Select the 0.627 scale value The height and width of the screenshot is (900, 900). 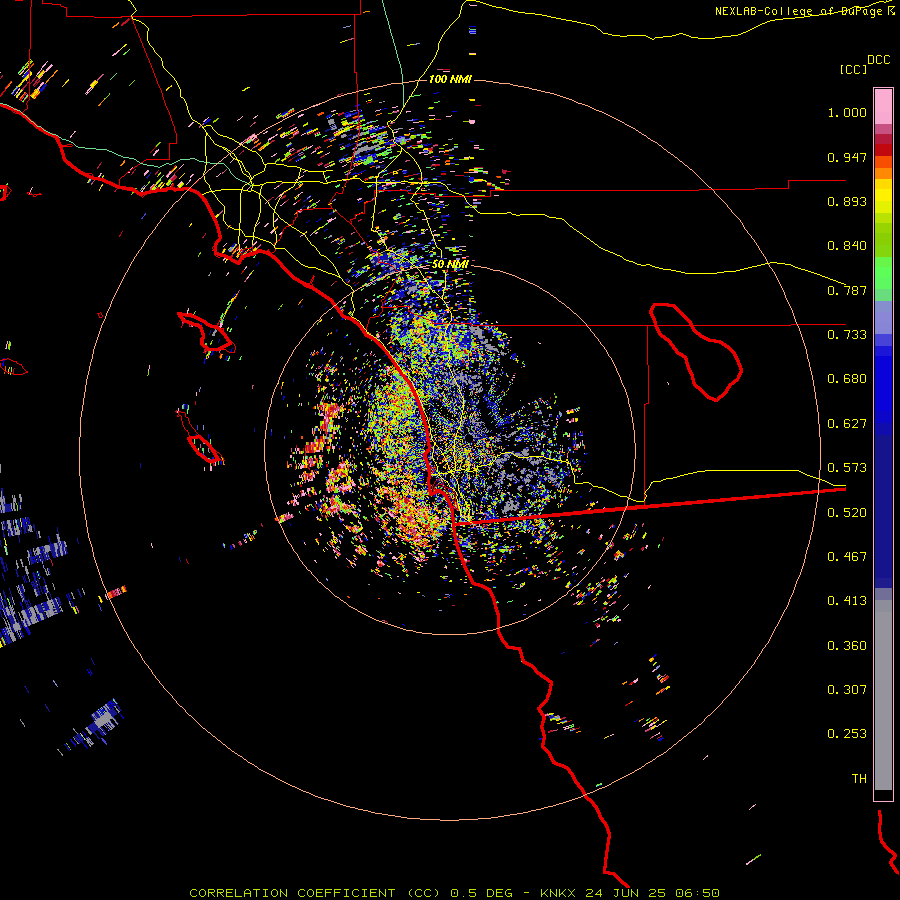847,424
